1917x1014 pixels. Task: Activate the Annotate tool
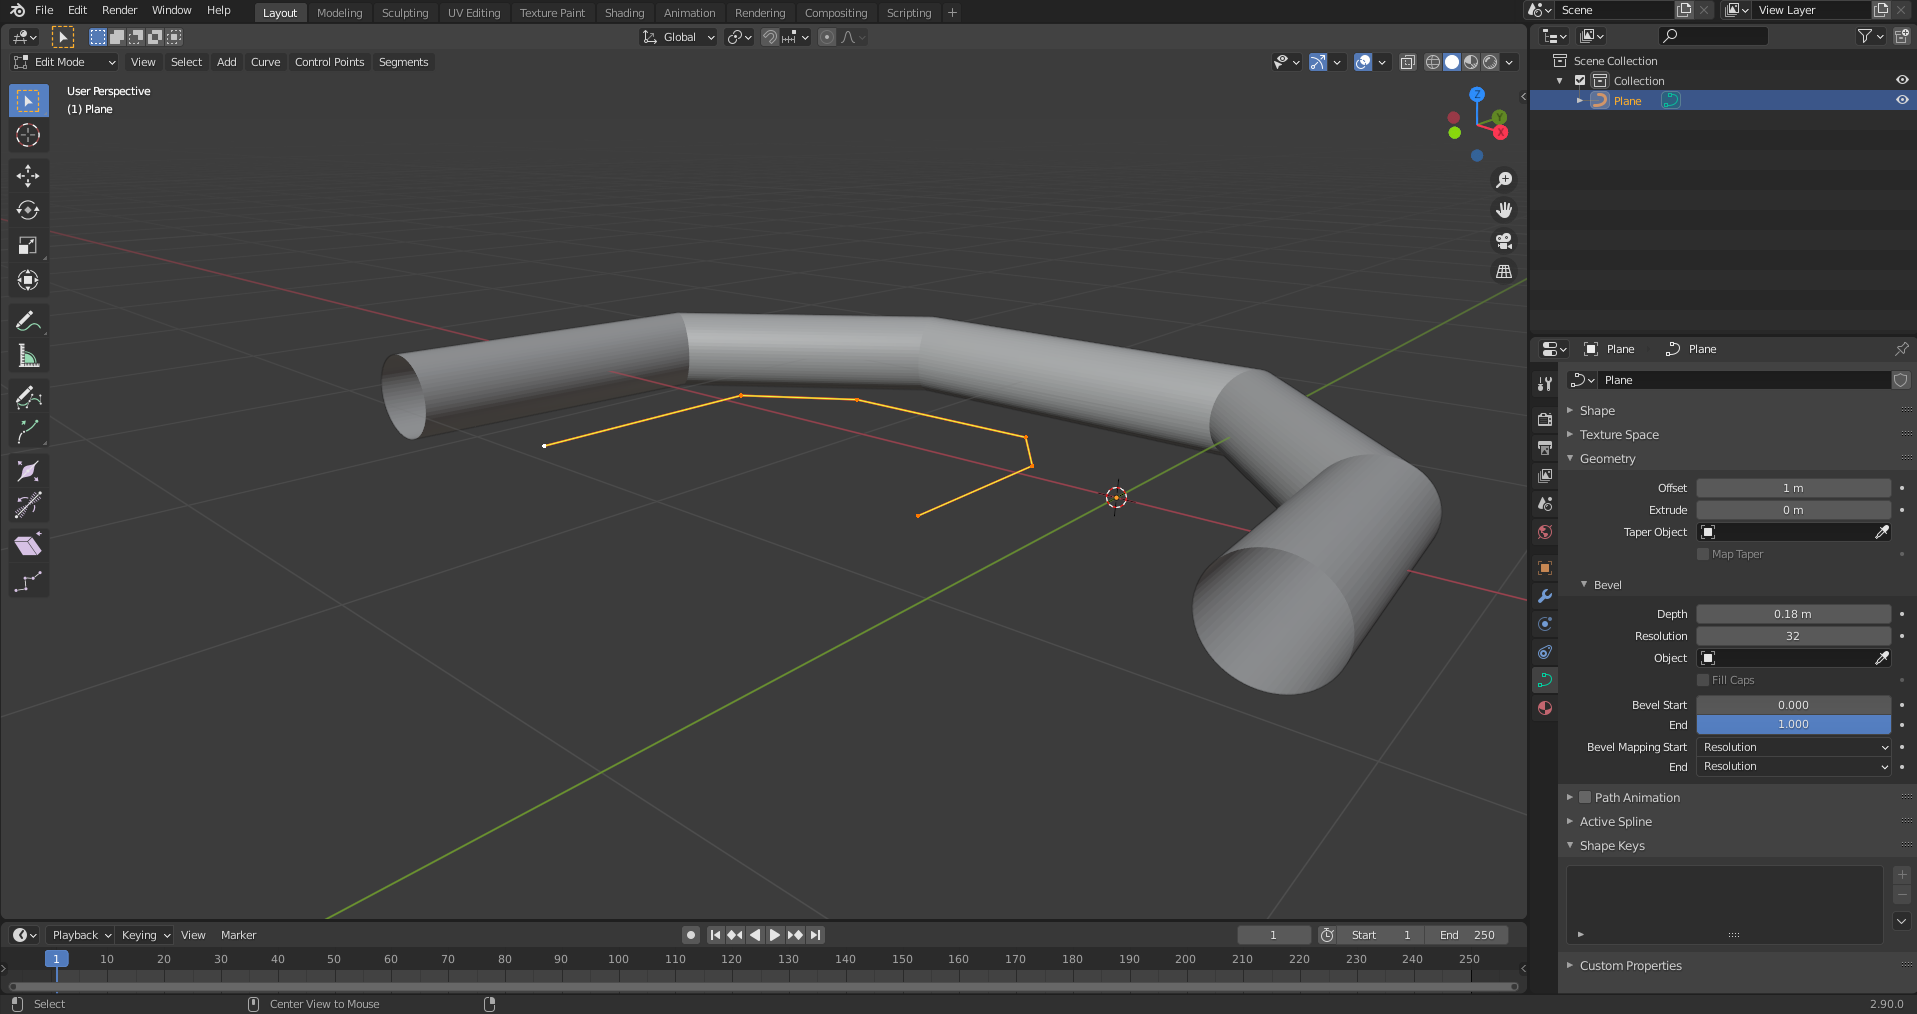tap(28, 321)
